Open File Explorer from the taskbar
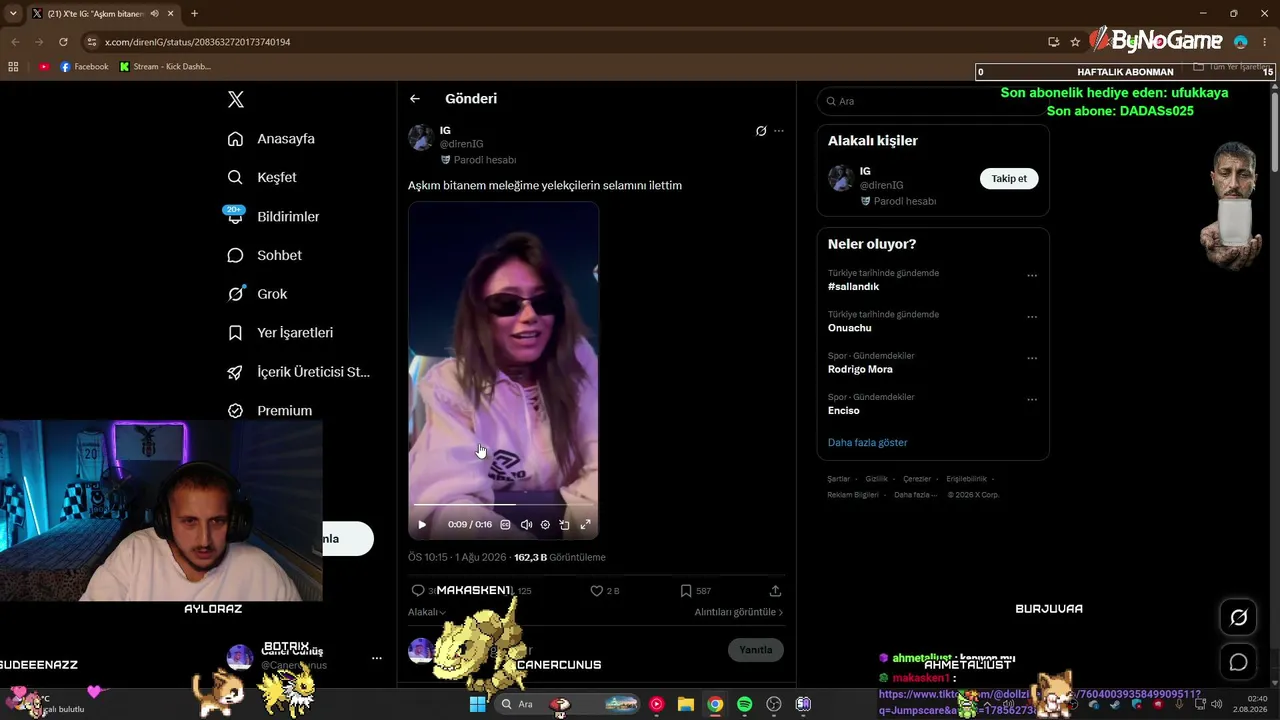 (686, 704)
